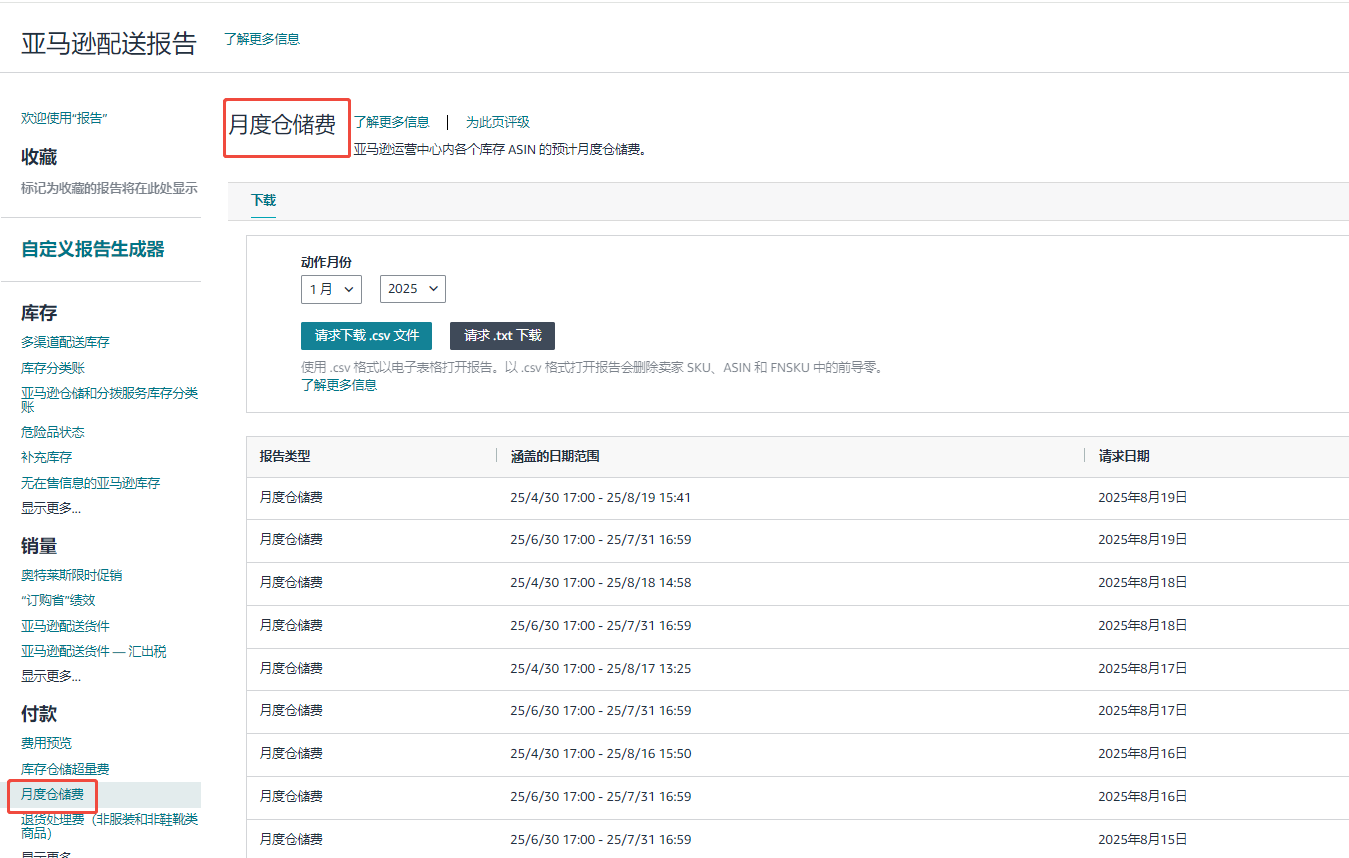The height and width of the screenshot is (858, 1349).
Task: Open 了解更多信息 next to the 月度仓储费 heading
Action: click(x=392, y=122)
